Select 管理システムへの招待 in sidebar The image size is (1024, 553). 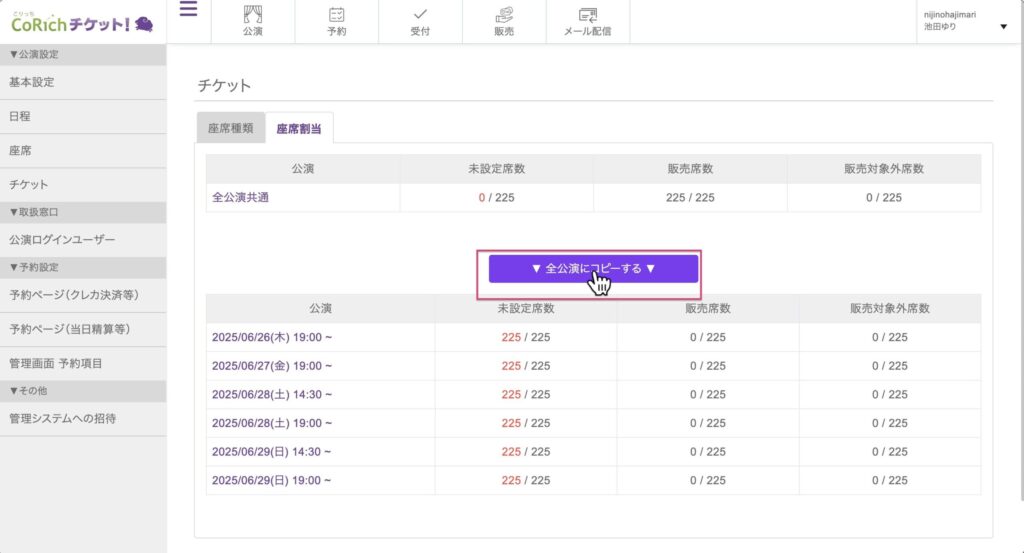point(62,418)
